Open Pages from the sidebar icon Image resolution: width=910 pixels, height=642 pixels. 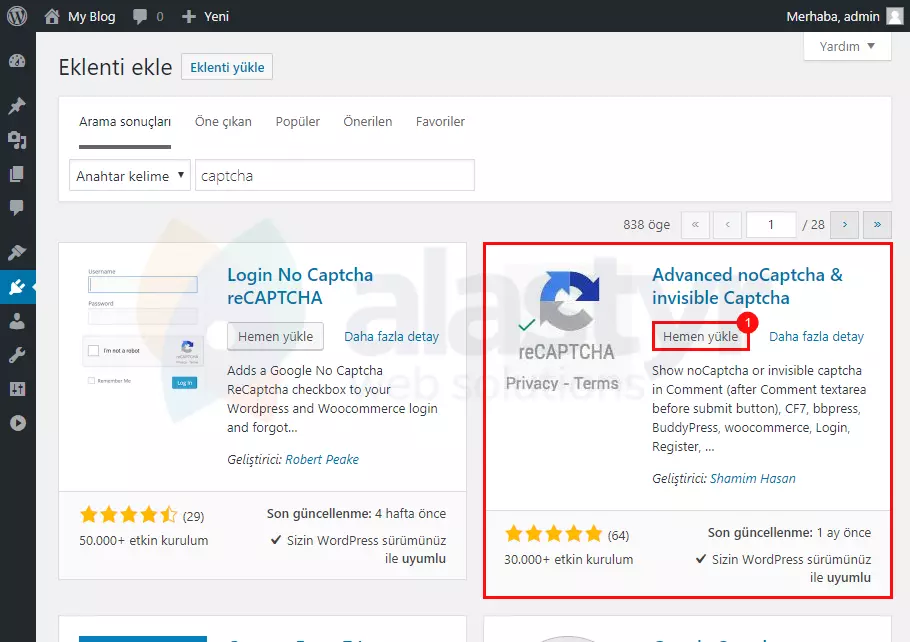[18, 172]
